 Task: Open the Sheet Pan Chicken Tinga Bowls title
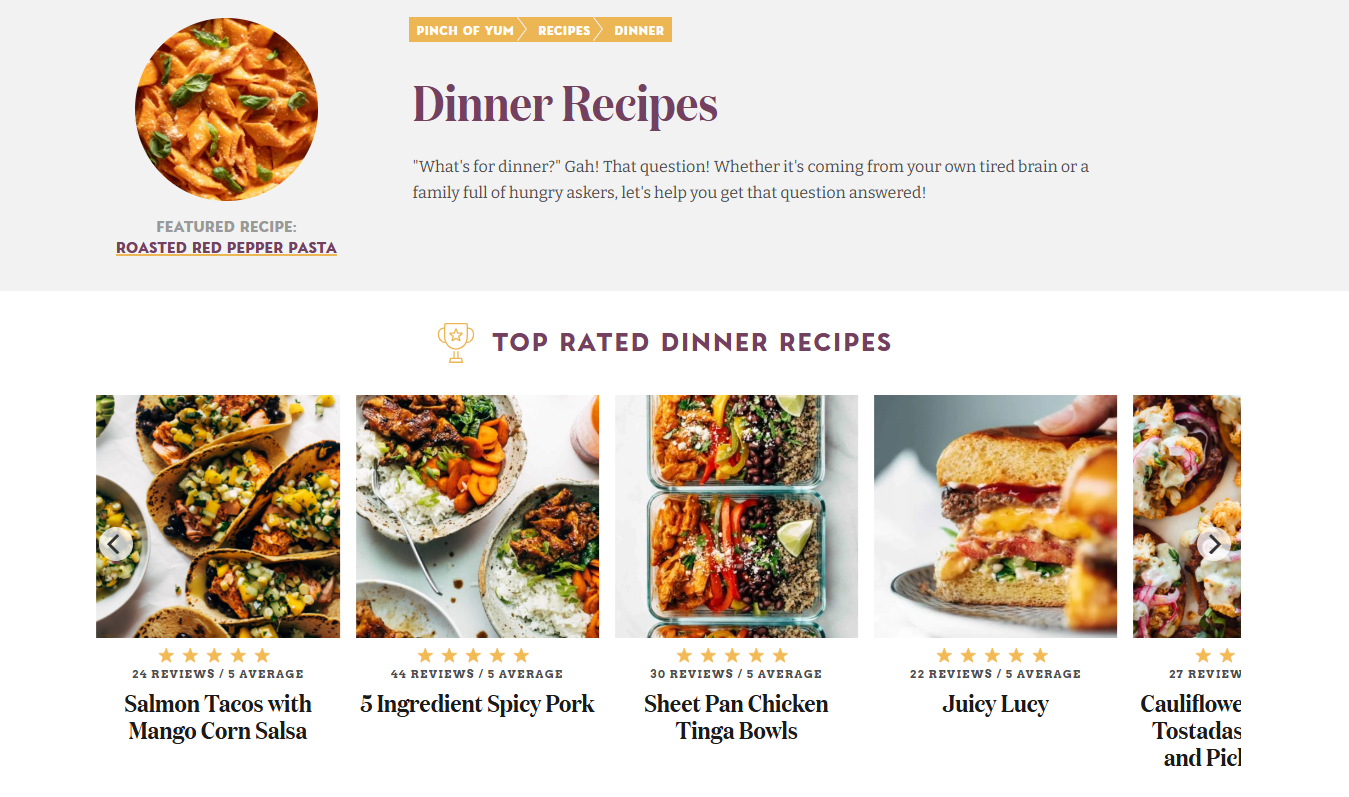coord(736,717)
